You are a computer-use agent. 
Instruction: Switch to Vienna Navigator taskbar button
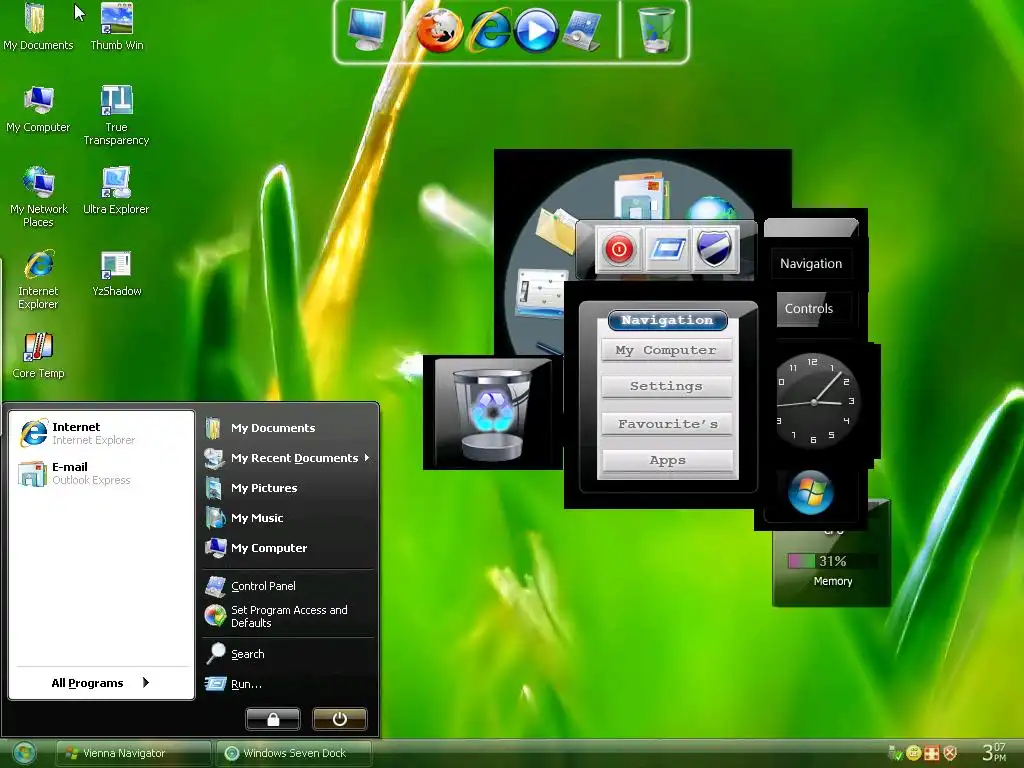133,753
